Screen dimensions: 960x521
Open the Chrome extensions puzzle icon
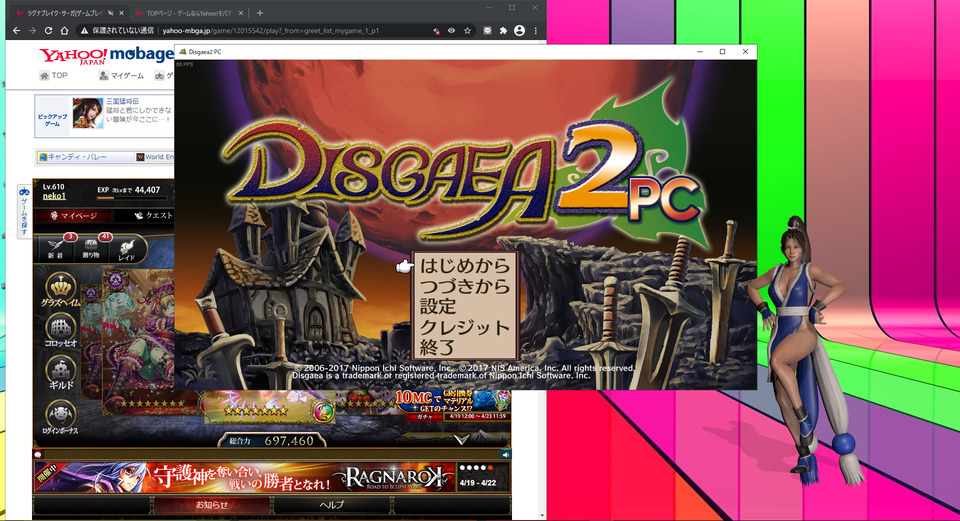pyautogui.click(x=503, y=31)
